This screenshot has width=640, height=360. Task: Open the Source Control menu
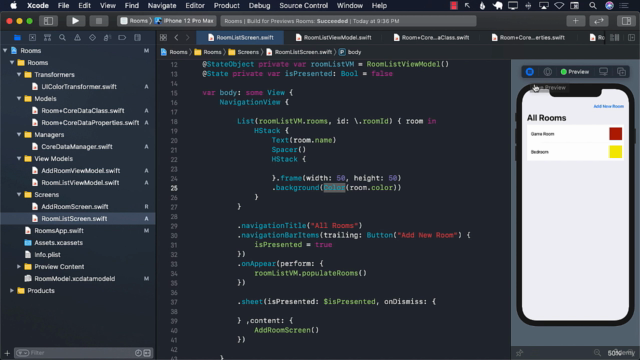(303, 6)
